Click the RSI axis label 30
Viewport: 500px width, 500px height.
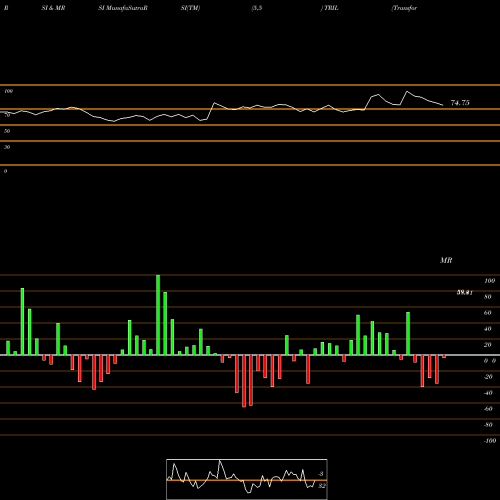7,147
